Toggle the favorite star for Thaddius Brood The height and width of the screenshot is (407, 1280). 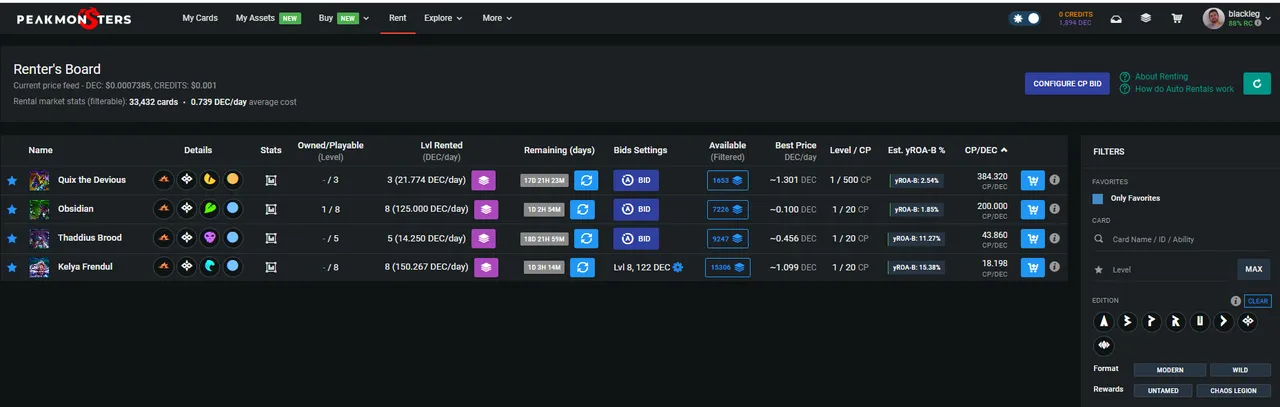point(12,238)
